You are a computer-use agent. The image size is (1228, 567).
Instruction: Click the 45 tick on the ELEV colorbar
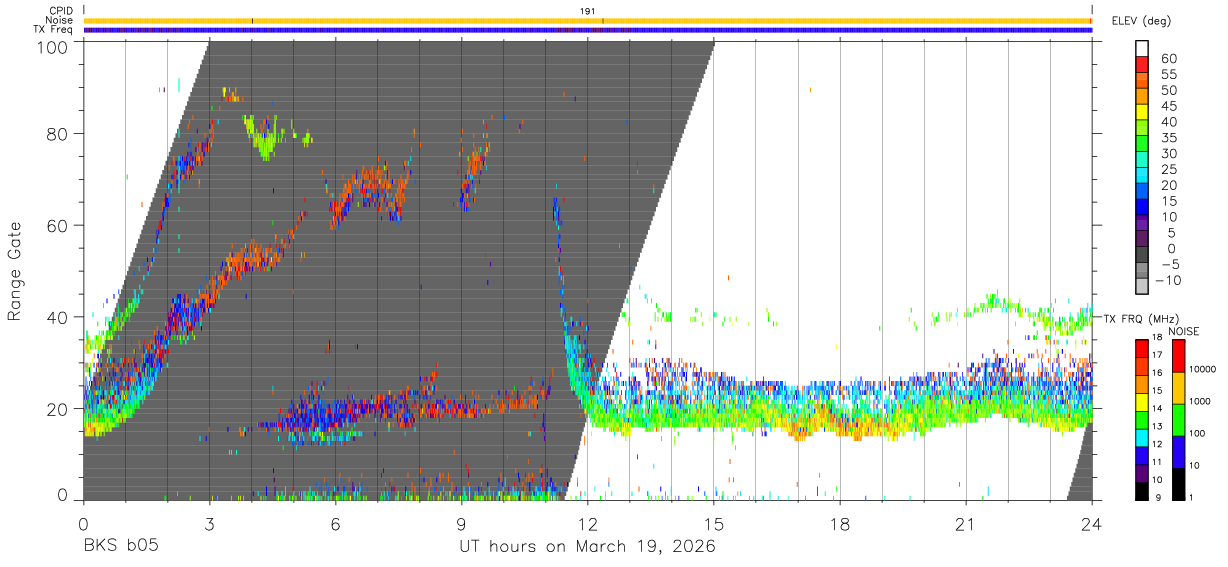(x=1169, y=106)
